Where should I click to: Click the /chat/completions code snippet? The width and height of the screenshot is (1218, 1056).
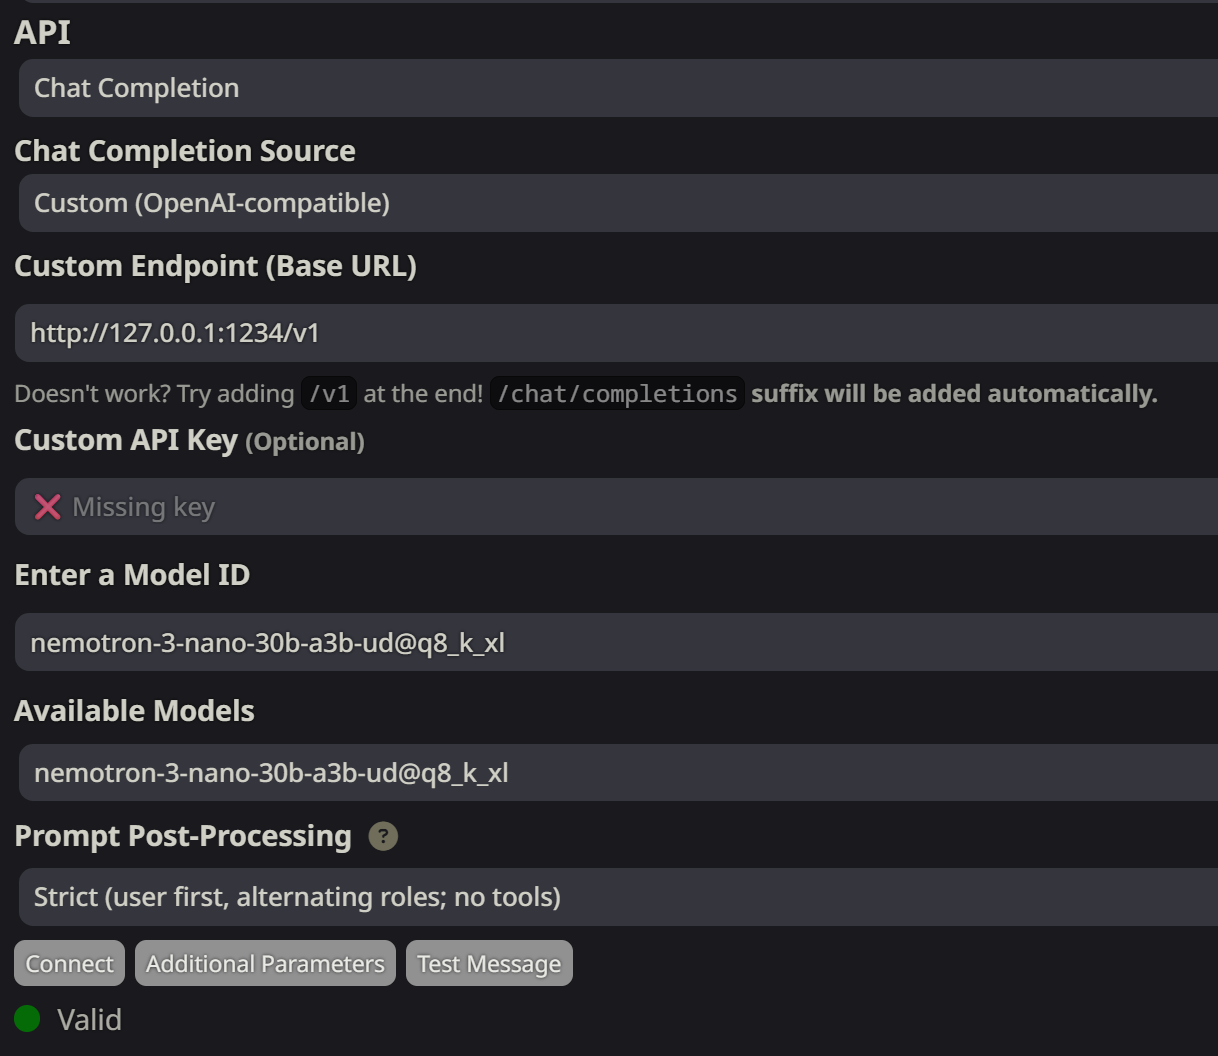click(617, 394)
